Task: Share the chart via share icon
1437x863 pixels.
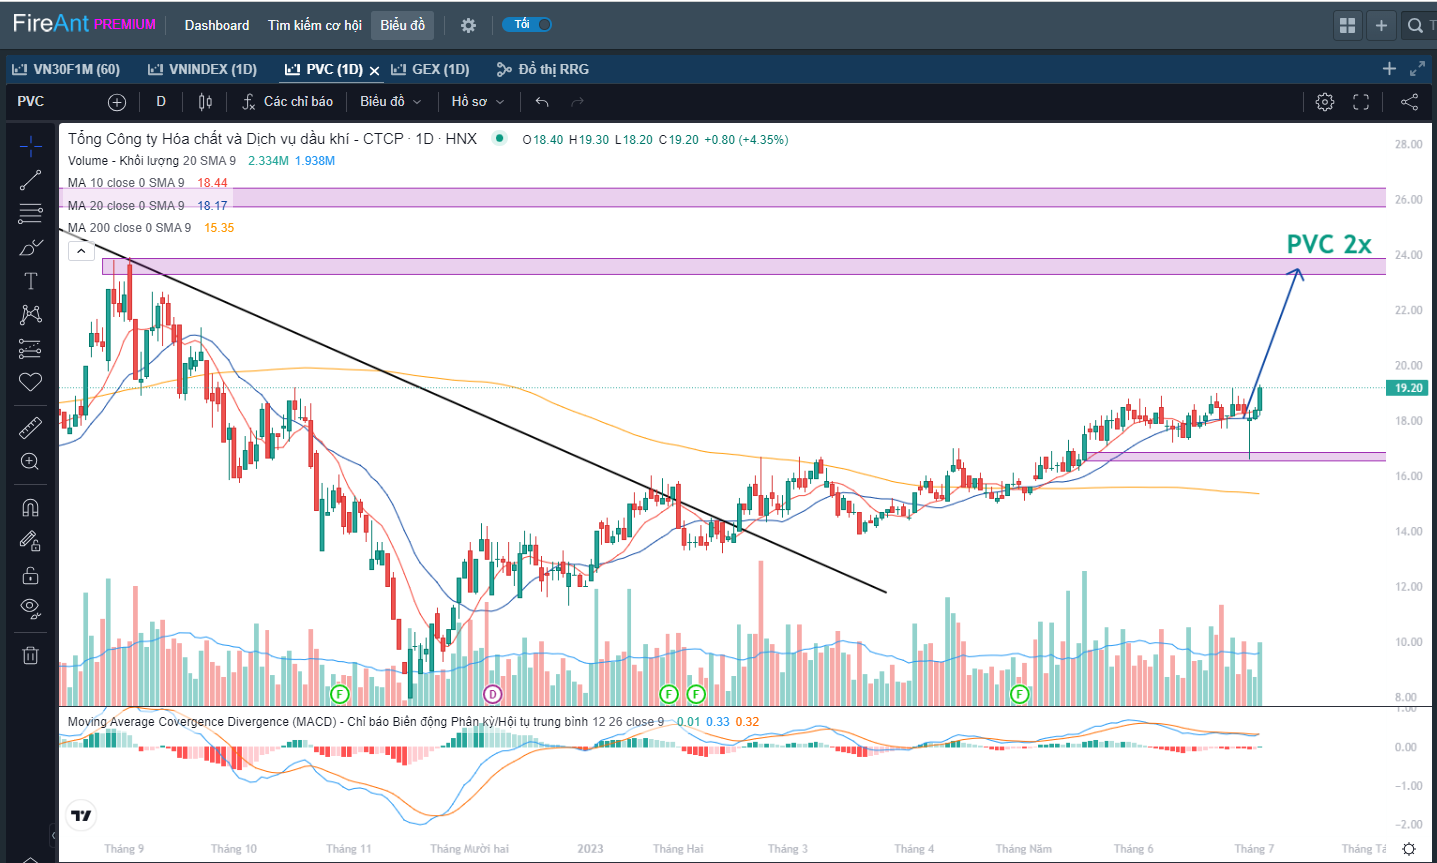Action: point(1409,102)
